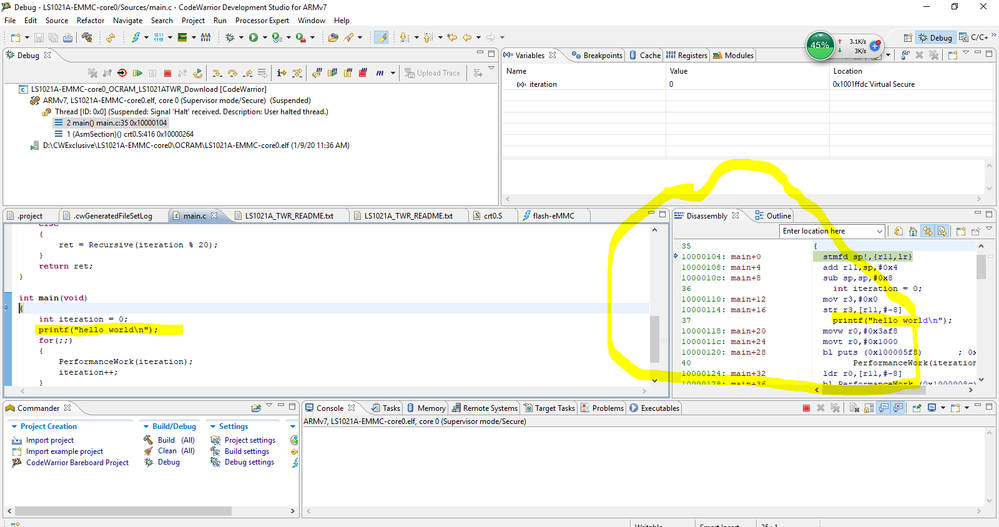Click Step Return in Debug toolbar
The height and width of the screenshot is (527, 999).
pyautogui.click(x=248, y=73)
